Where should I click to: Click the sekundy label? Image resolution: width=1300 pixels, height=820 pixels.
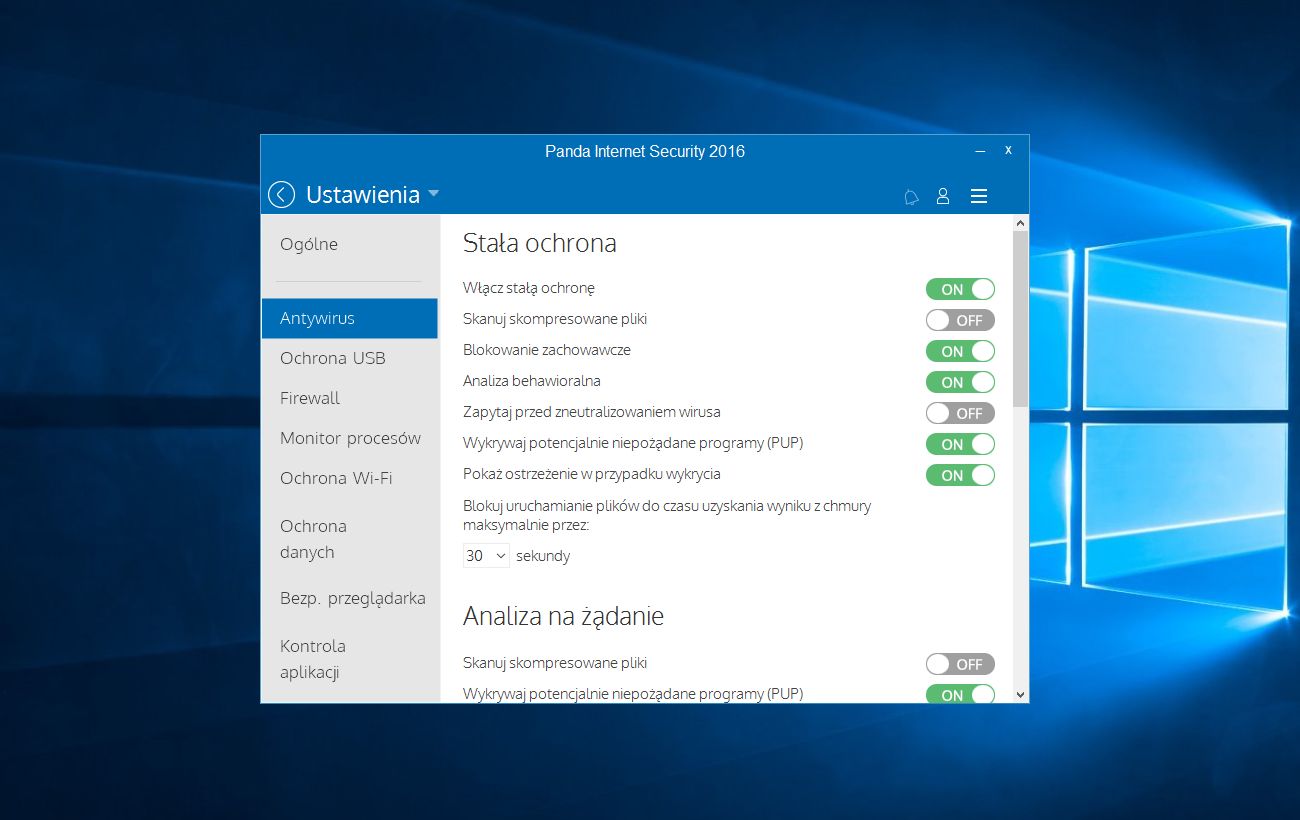point(543,556)
